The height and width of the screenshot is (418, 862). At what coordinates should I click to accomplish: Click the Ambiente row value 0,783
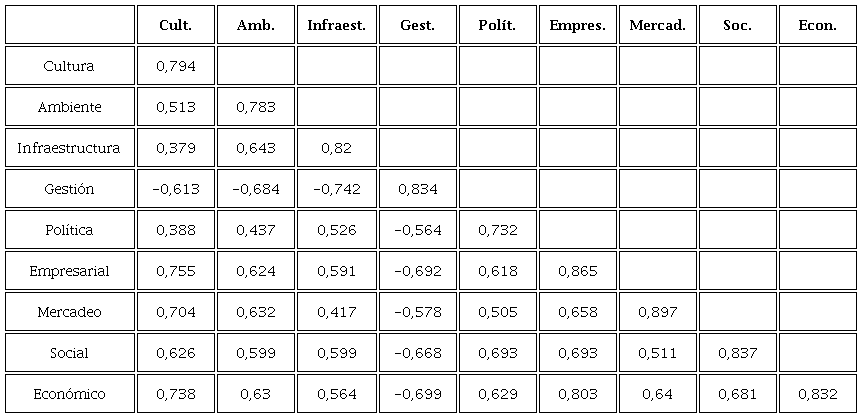(255, 107)
